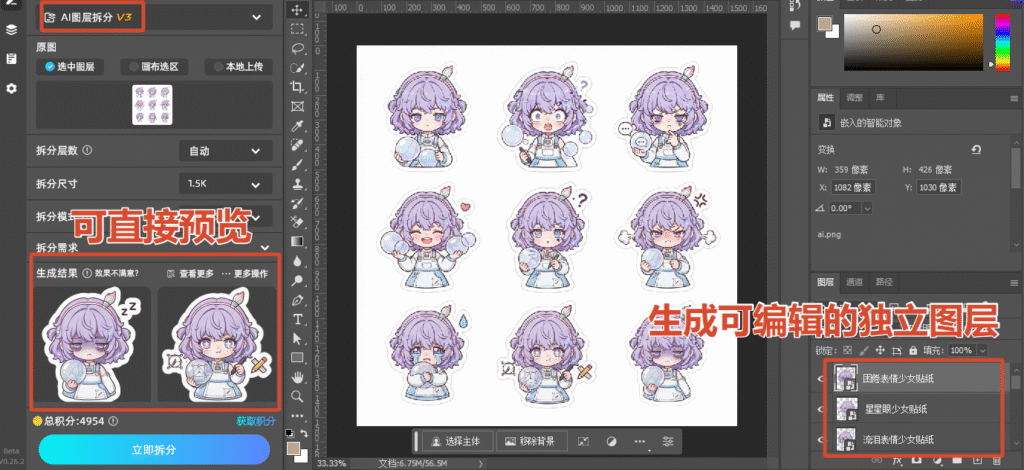Select the Rectangular Marquee tool
This screenshot has width=1024, height=470.
(298, 29)
